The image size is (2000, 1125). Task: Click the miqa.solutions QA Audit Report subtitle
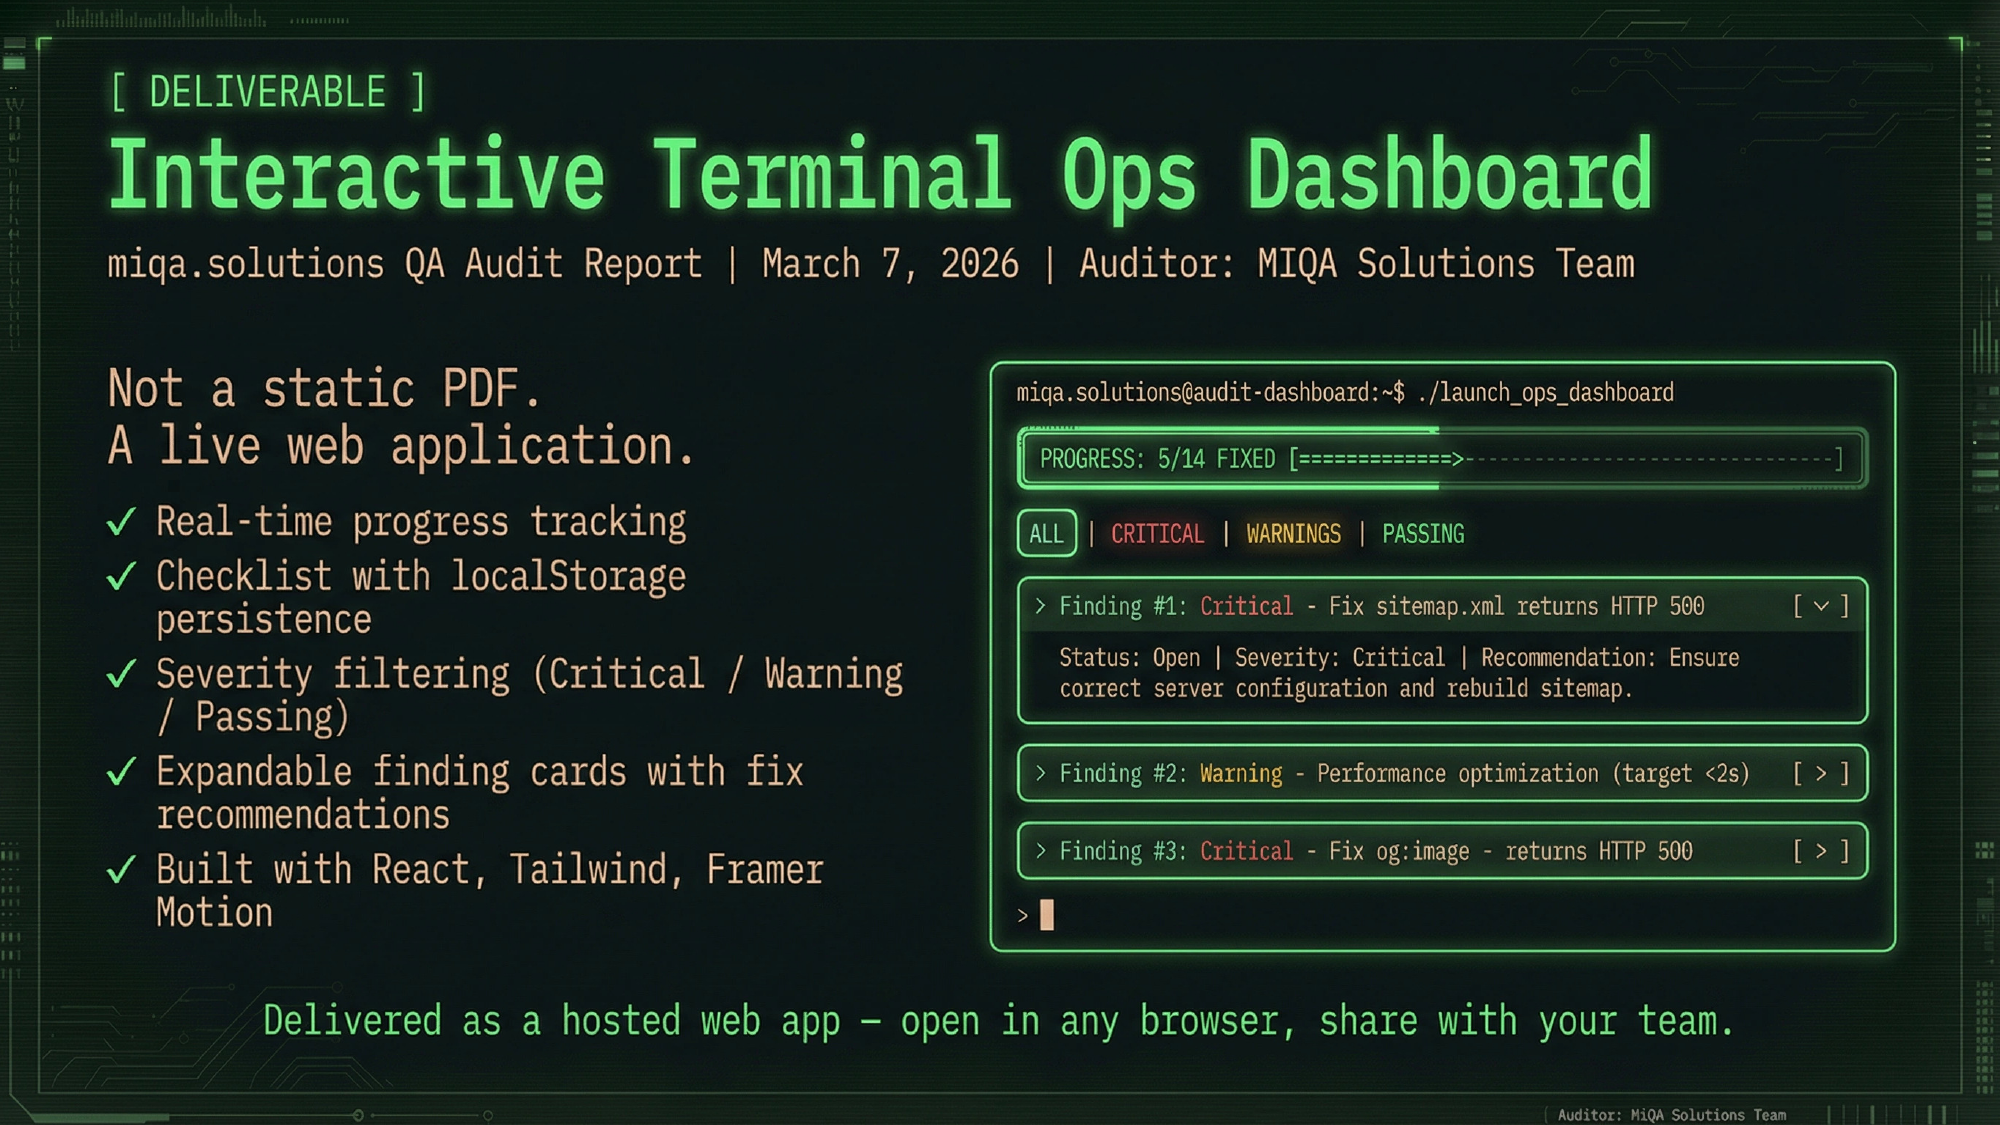pos(871,264)
